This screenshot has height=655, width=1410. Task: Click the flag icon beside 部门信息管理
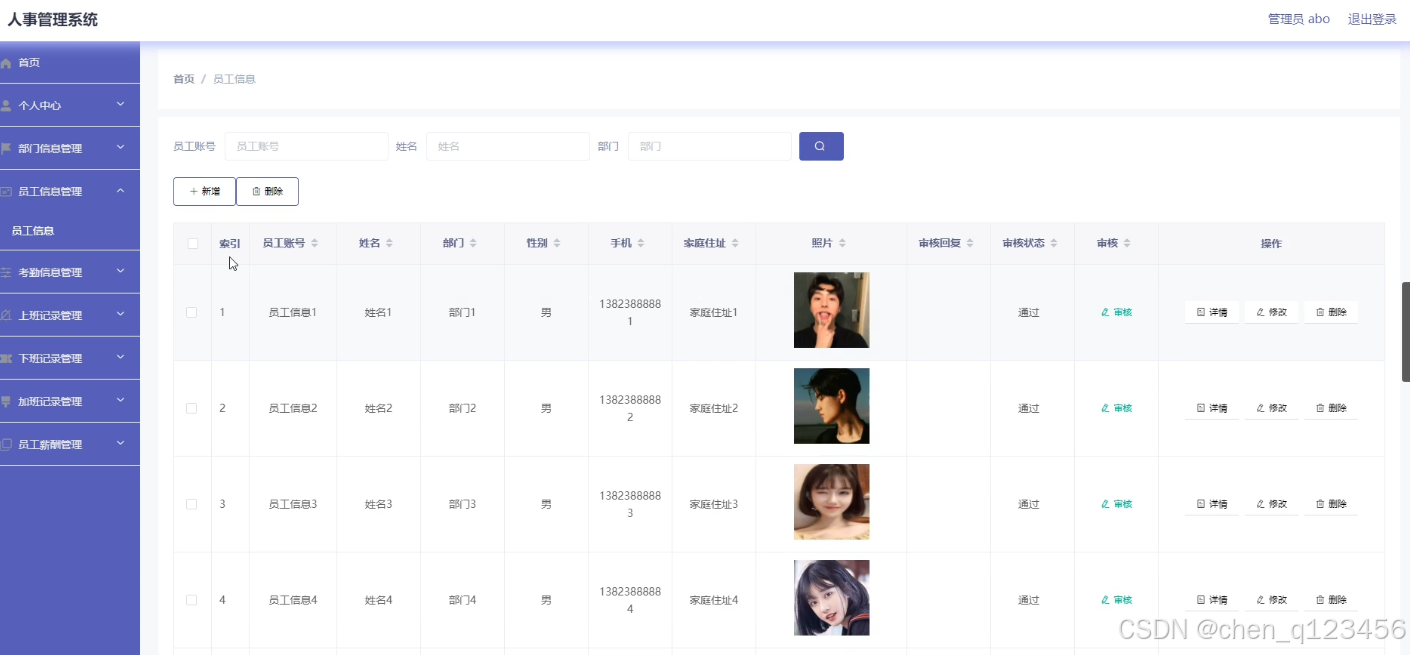(6, 148)
